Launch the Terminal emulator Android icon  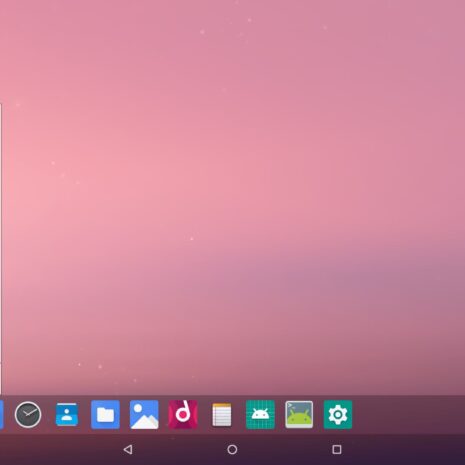299,414
